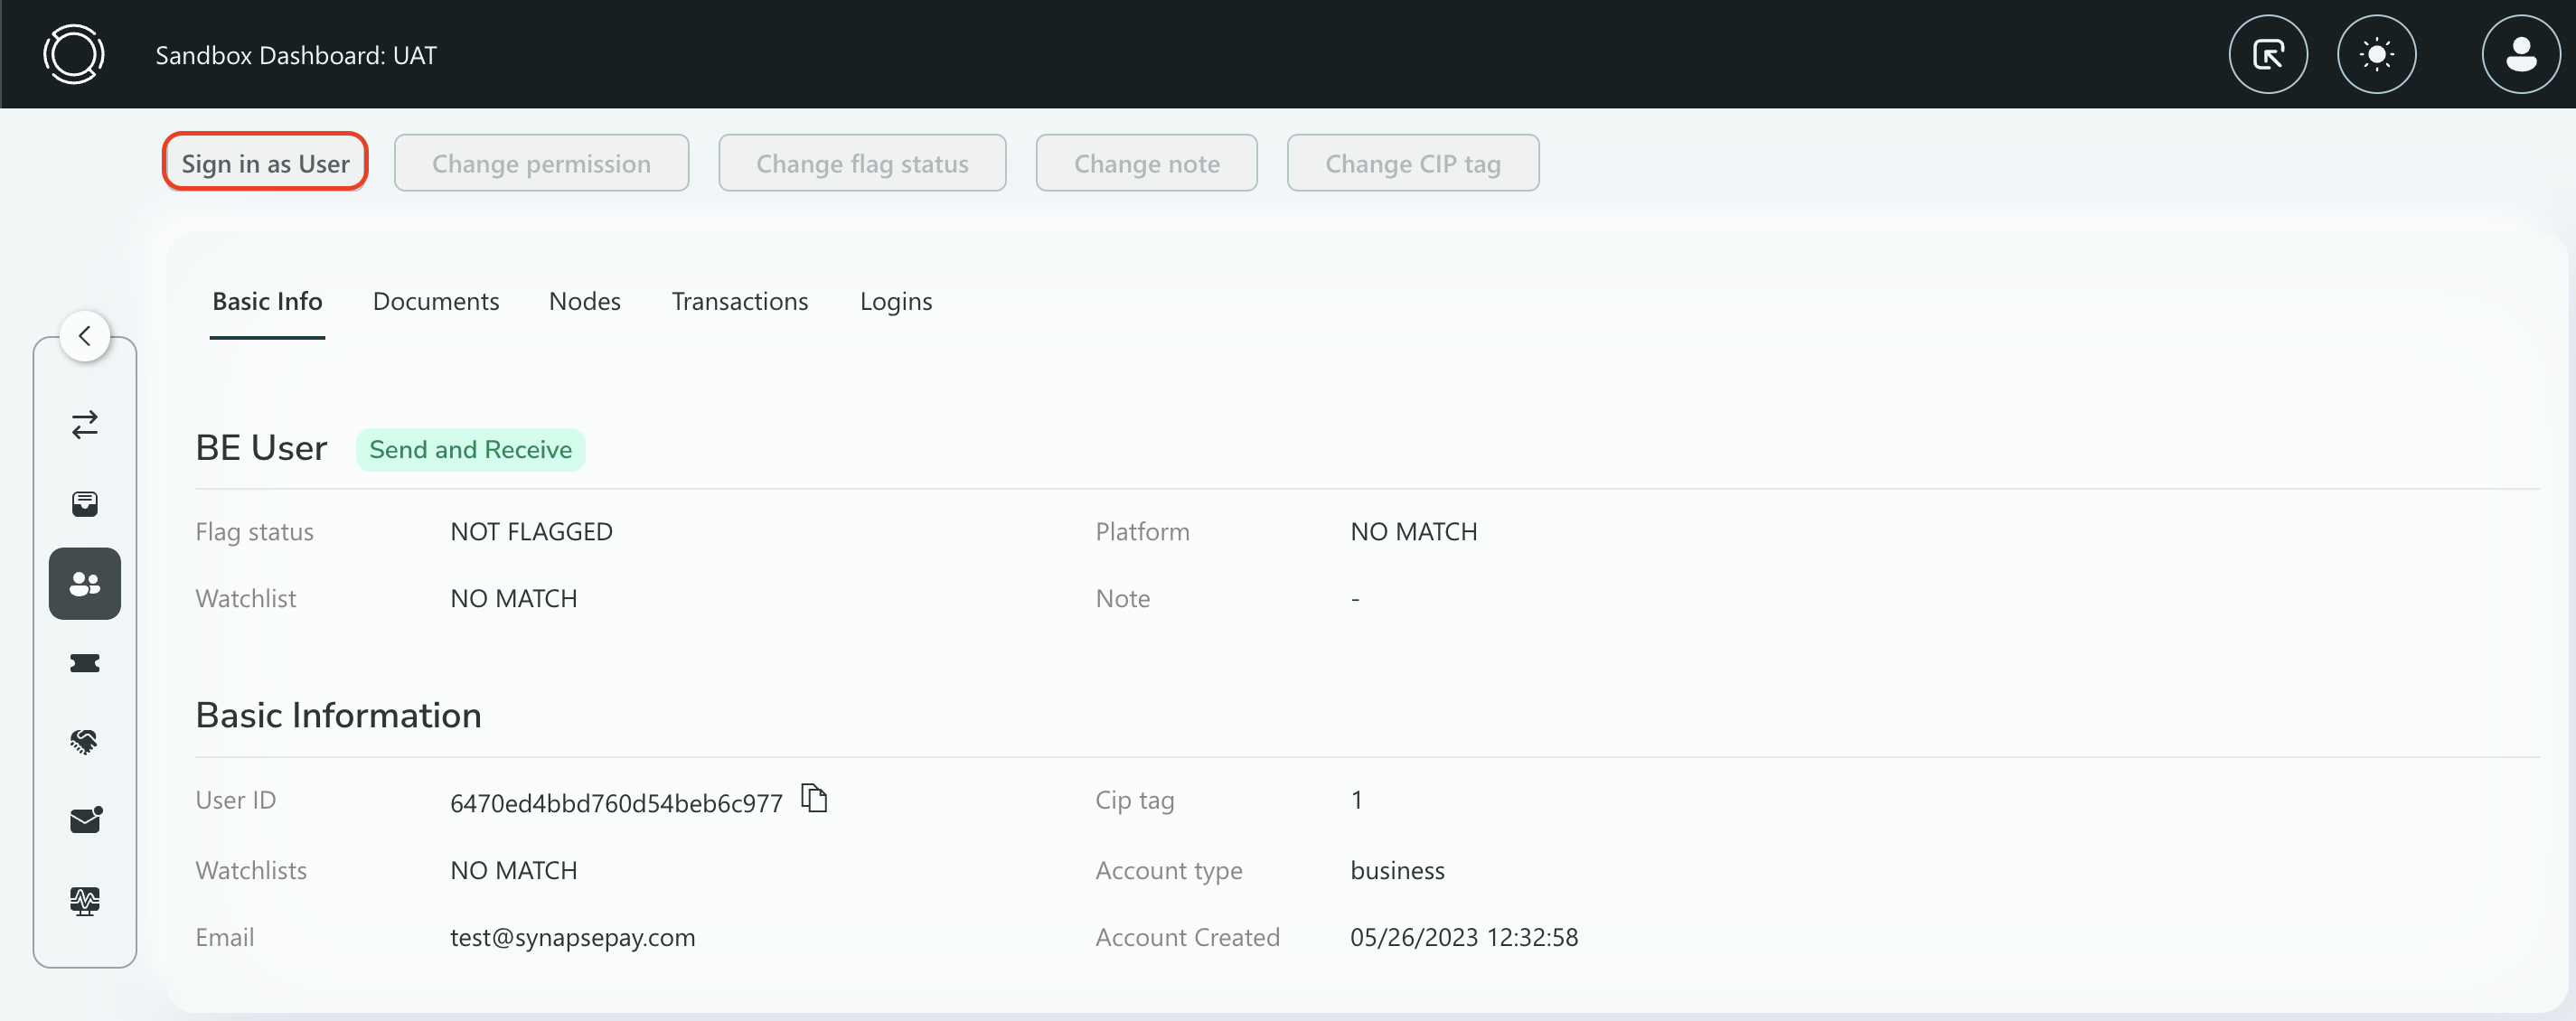Click the Change CIP tag button

[x=1412, y=162]
